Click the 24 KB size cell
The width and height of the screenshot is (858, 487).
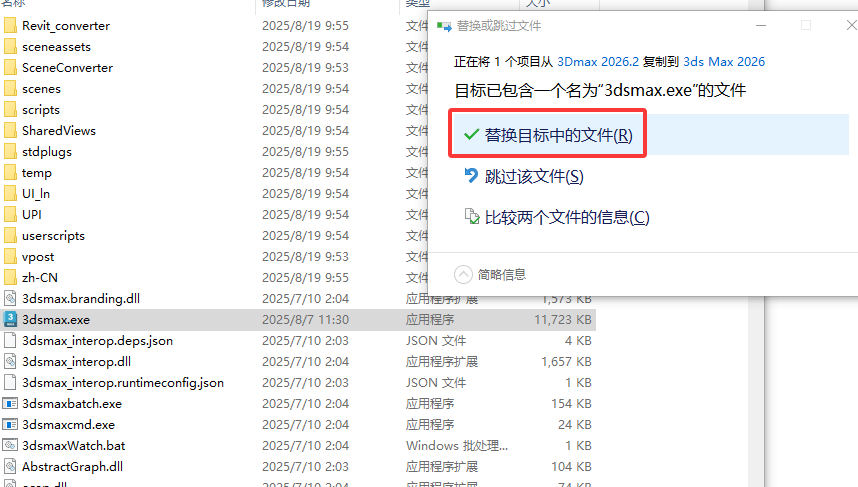[x=575, y=425]
